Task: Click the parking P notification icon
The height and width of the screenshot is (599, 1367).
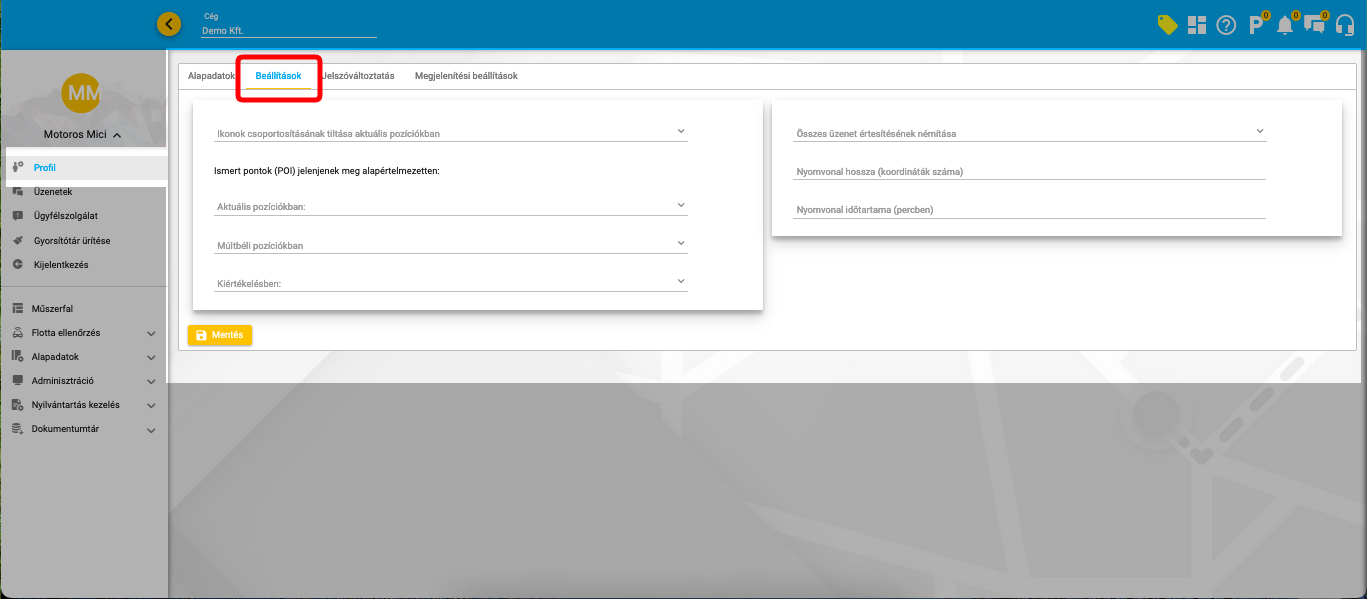Action: pos(1256,25)
